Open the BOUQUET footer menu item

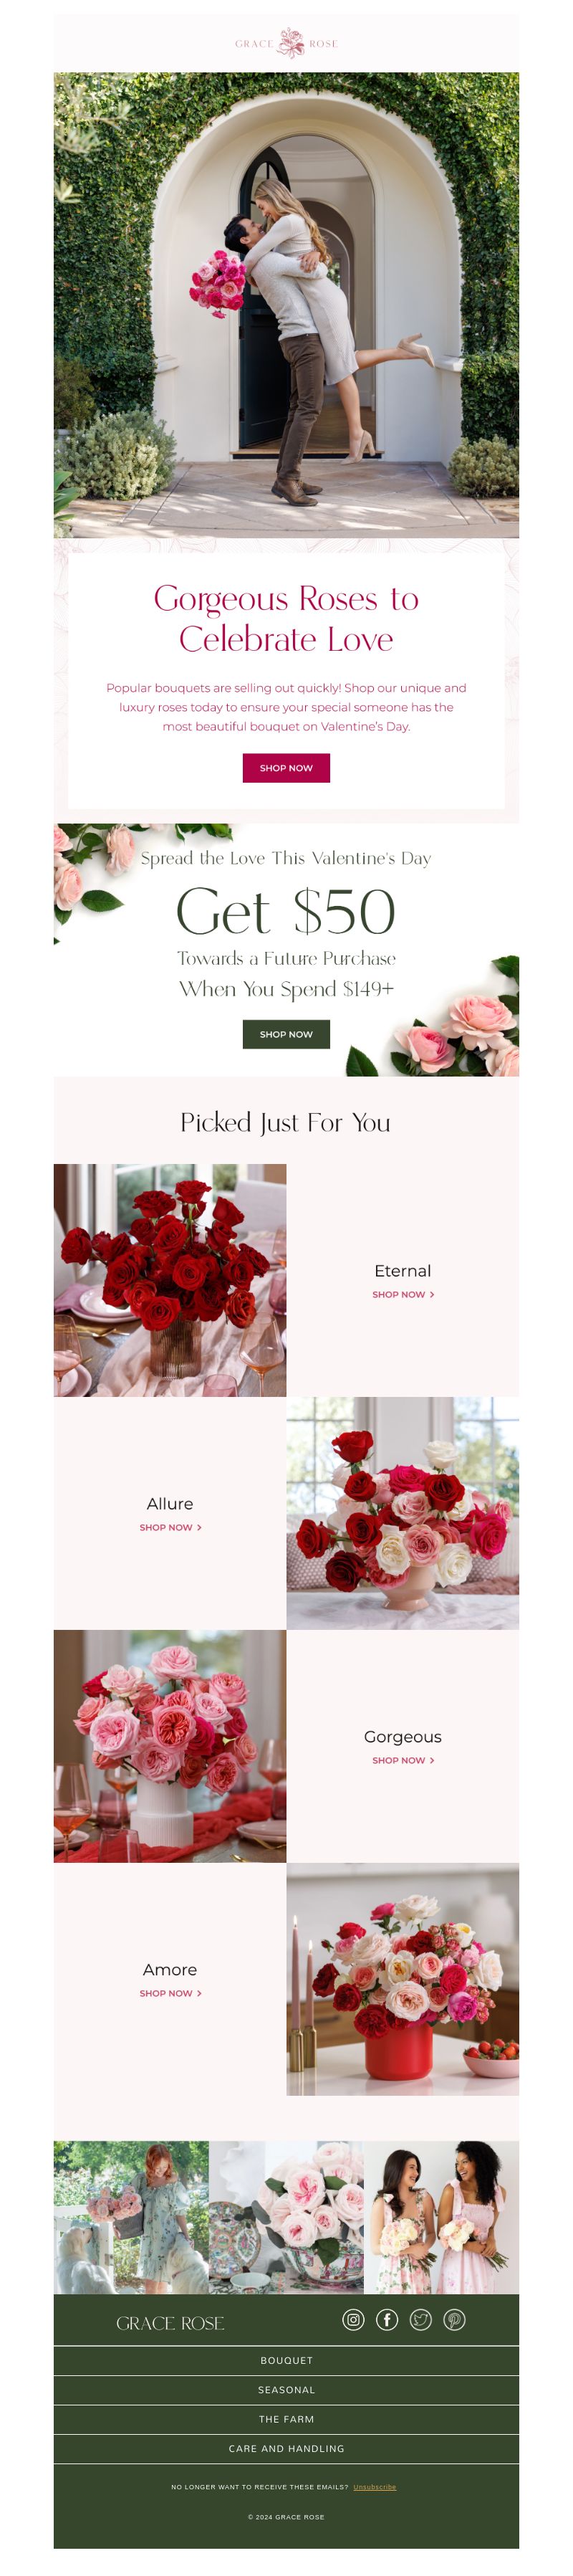tap(286, 2360)
